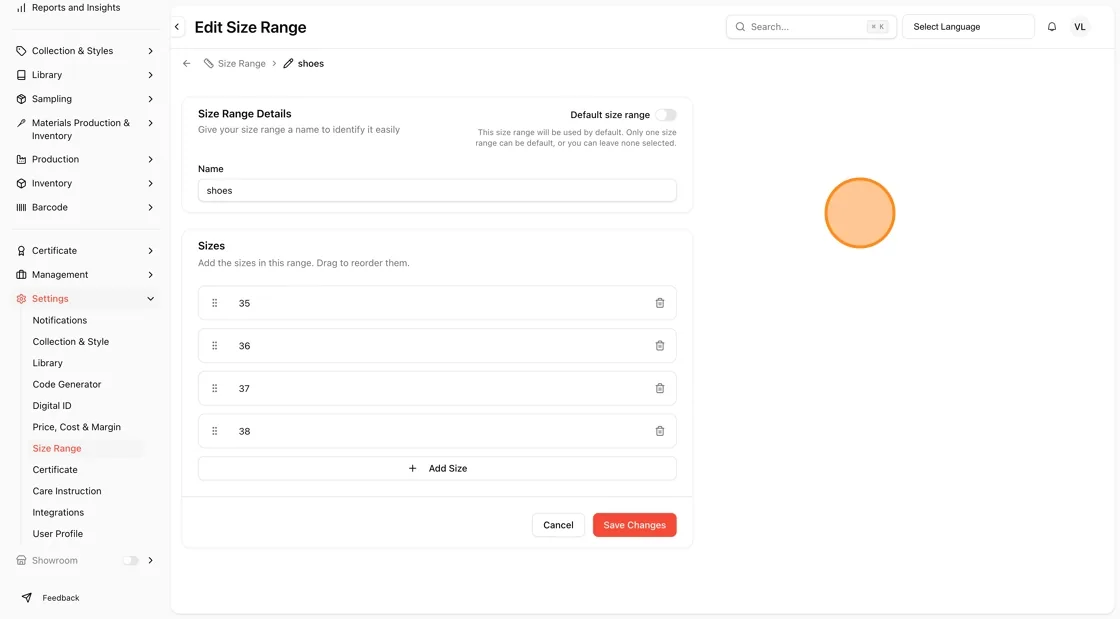Expand Management submenu arrow

coord(151,275)
